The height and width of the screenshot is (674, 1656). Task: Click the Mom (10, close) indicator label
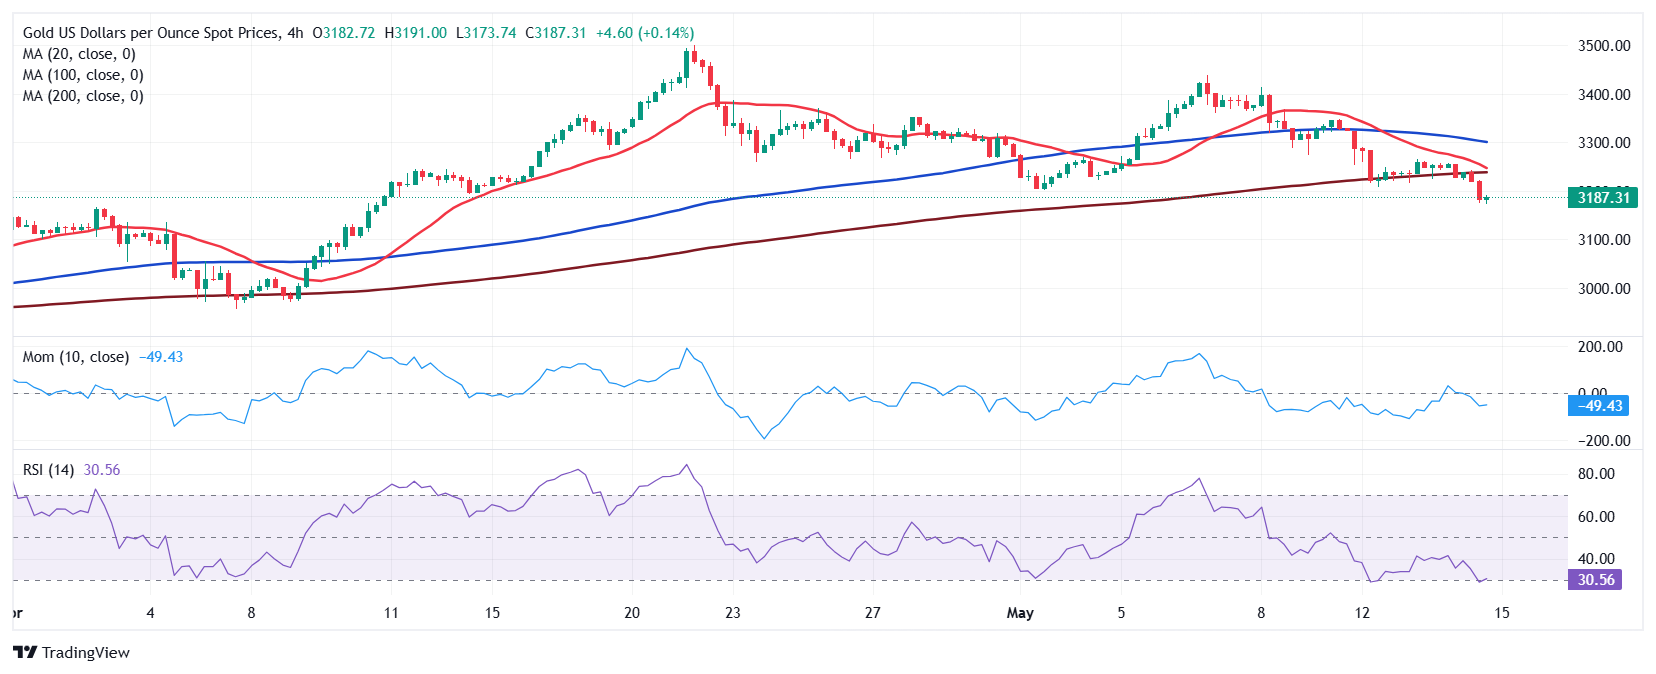coord(76,357)
